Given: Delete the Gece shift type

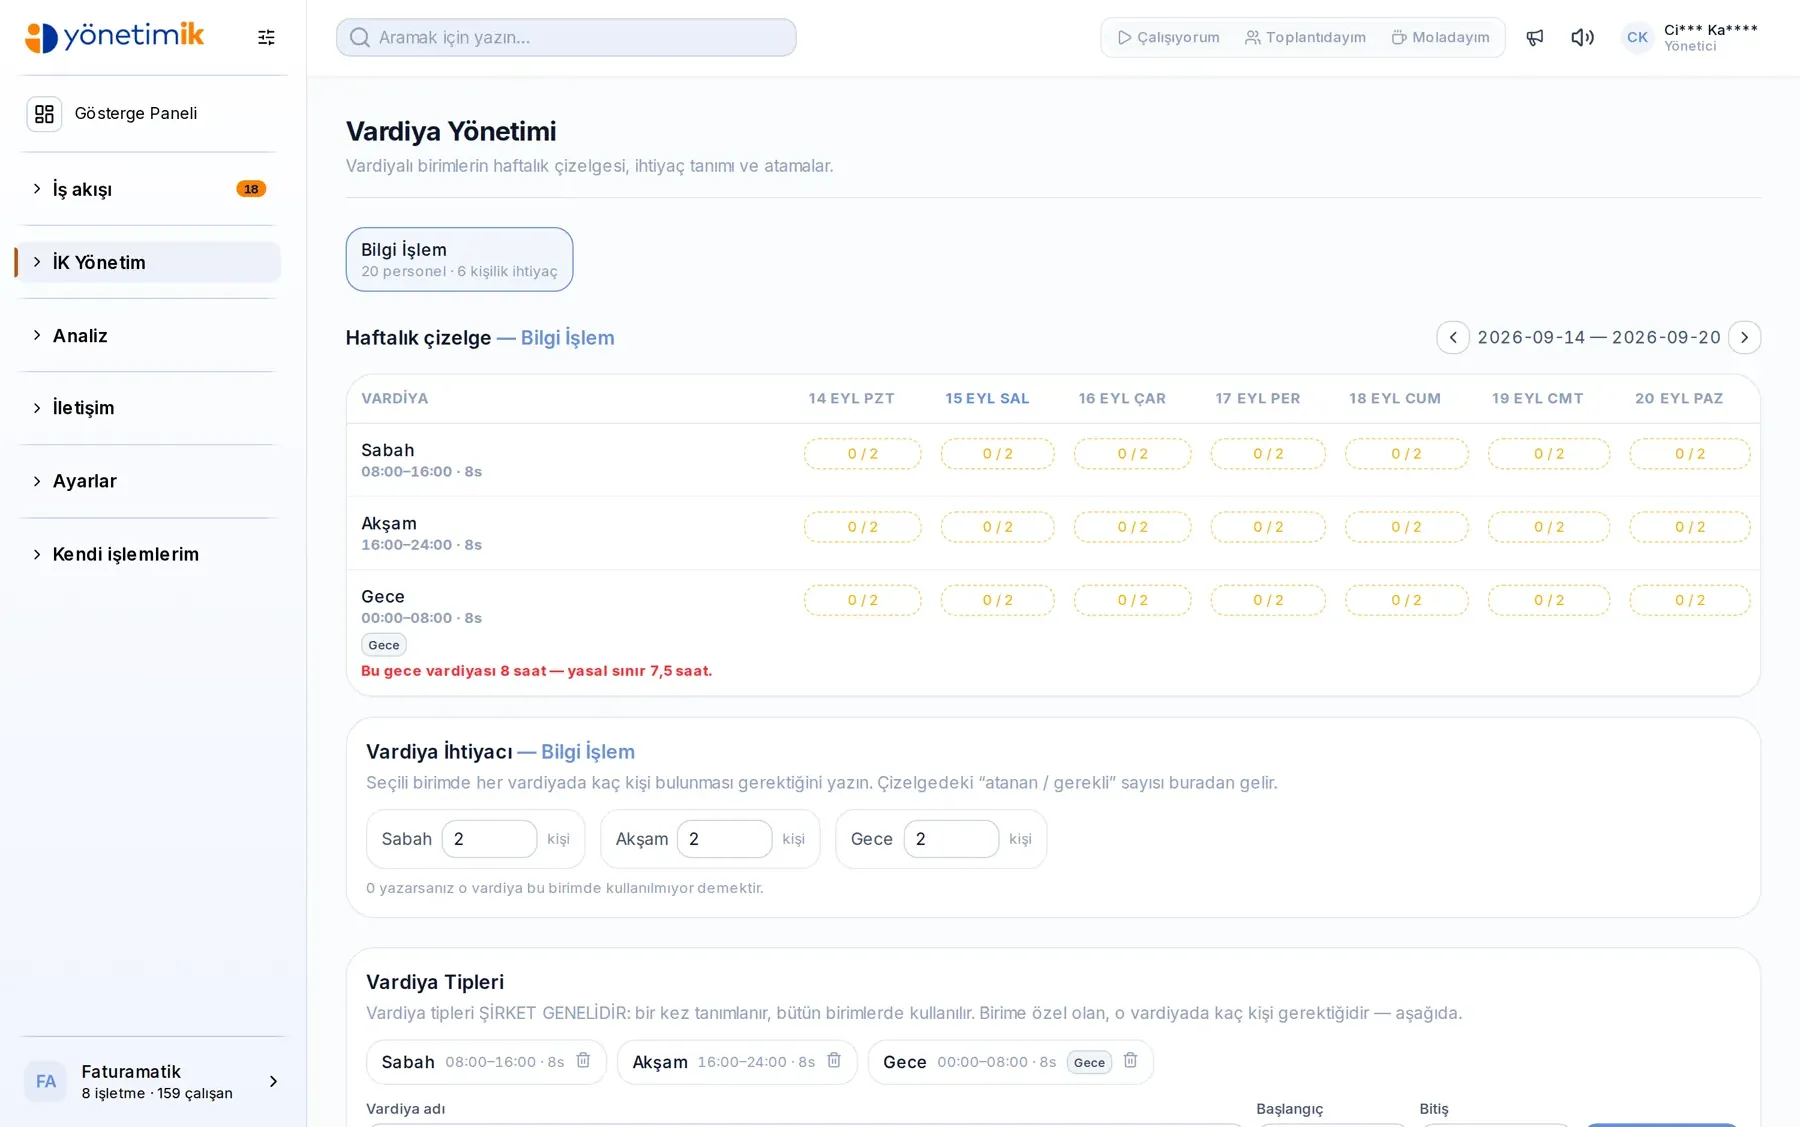Looking at the screenshot, I should pyautogui.click(x=1130, y=1060).
